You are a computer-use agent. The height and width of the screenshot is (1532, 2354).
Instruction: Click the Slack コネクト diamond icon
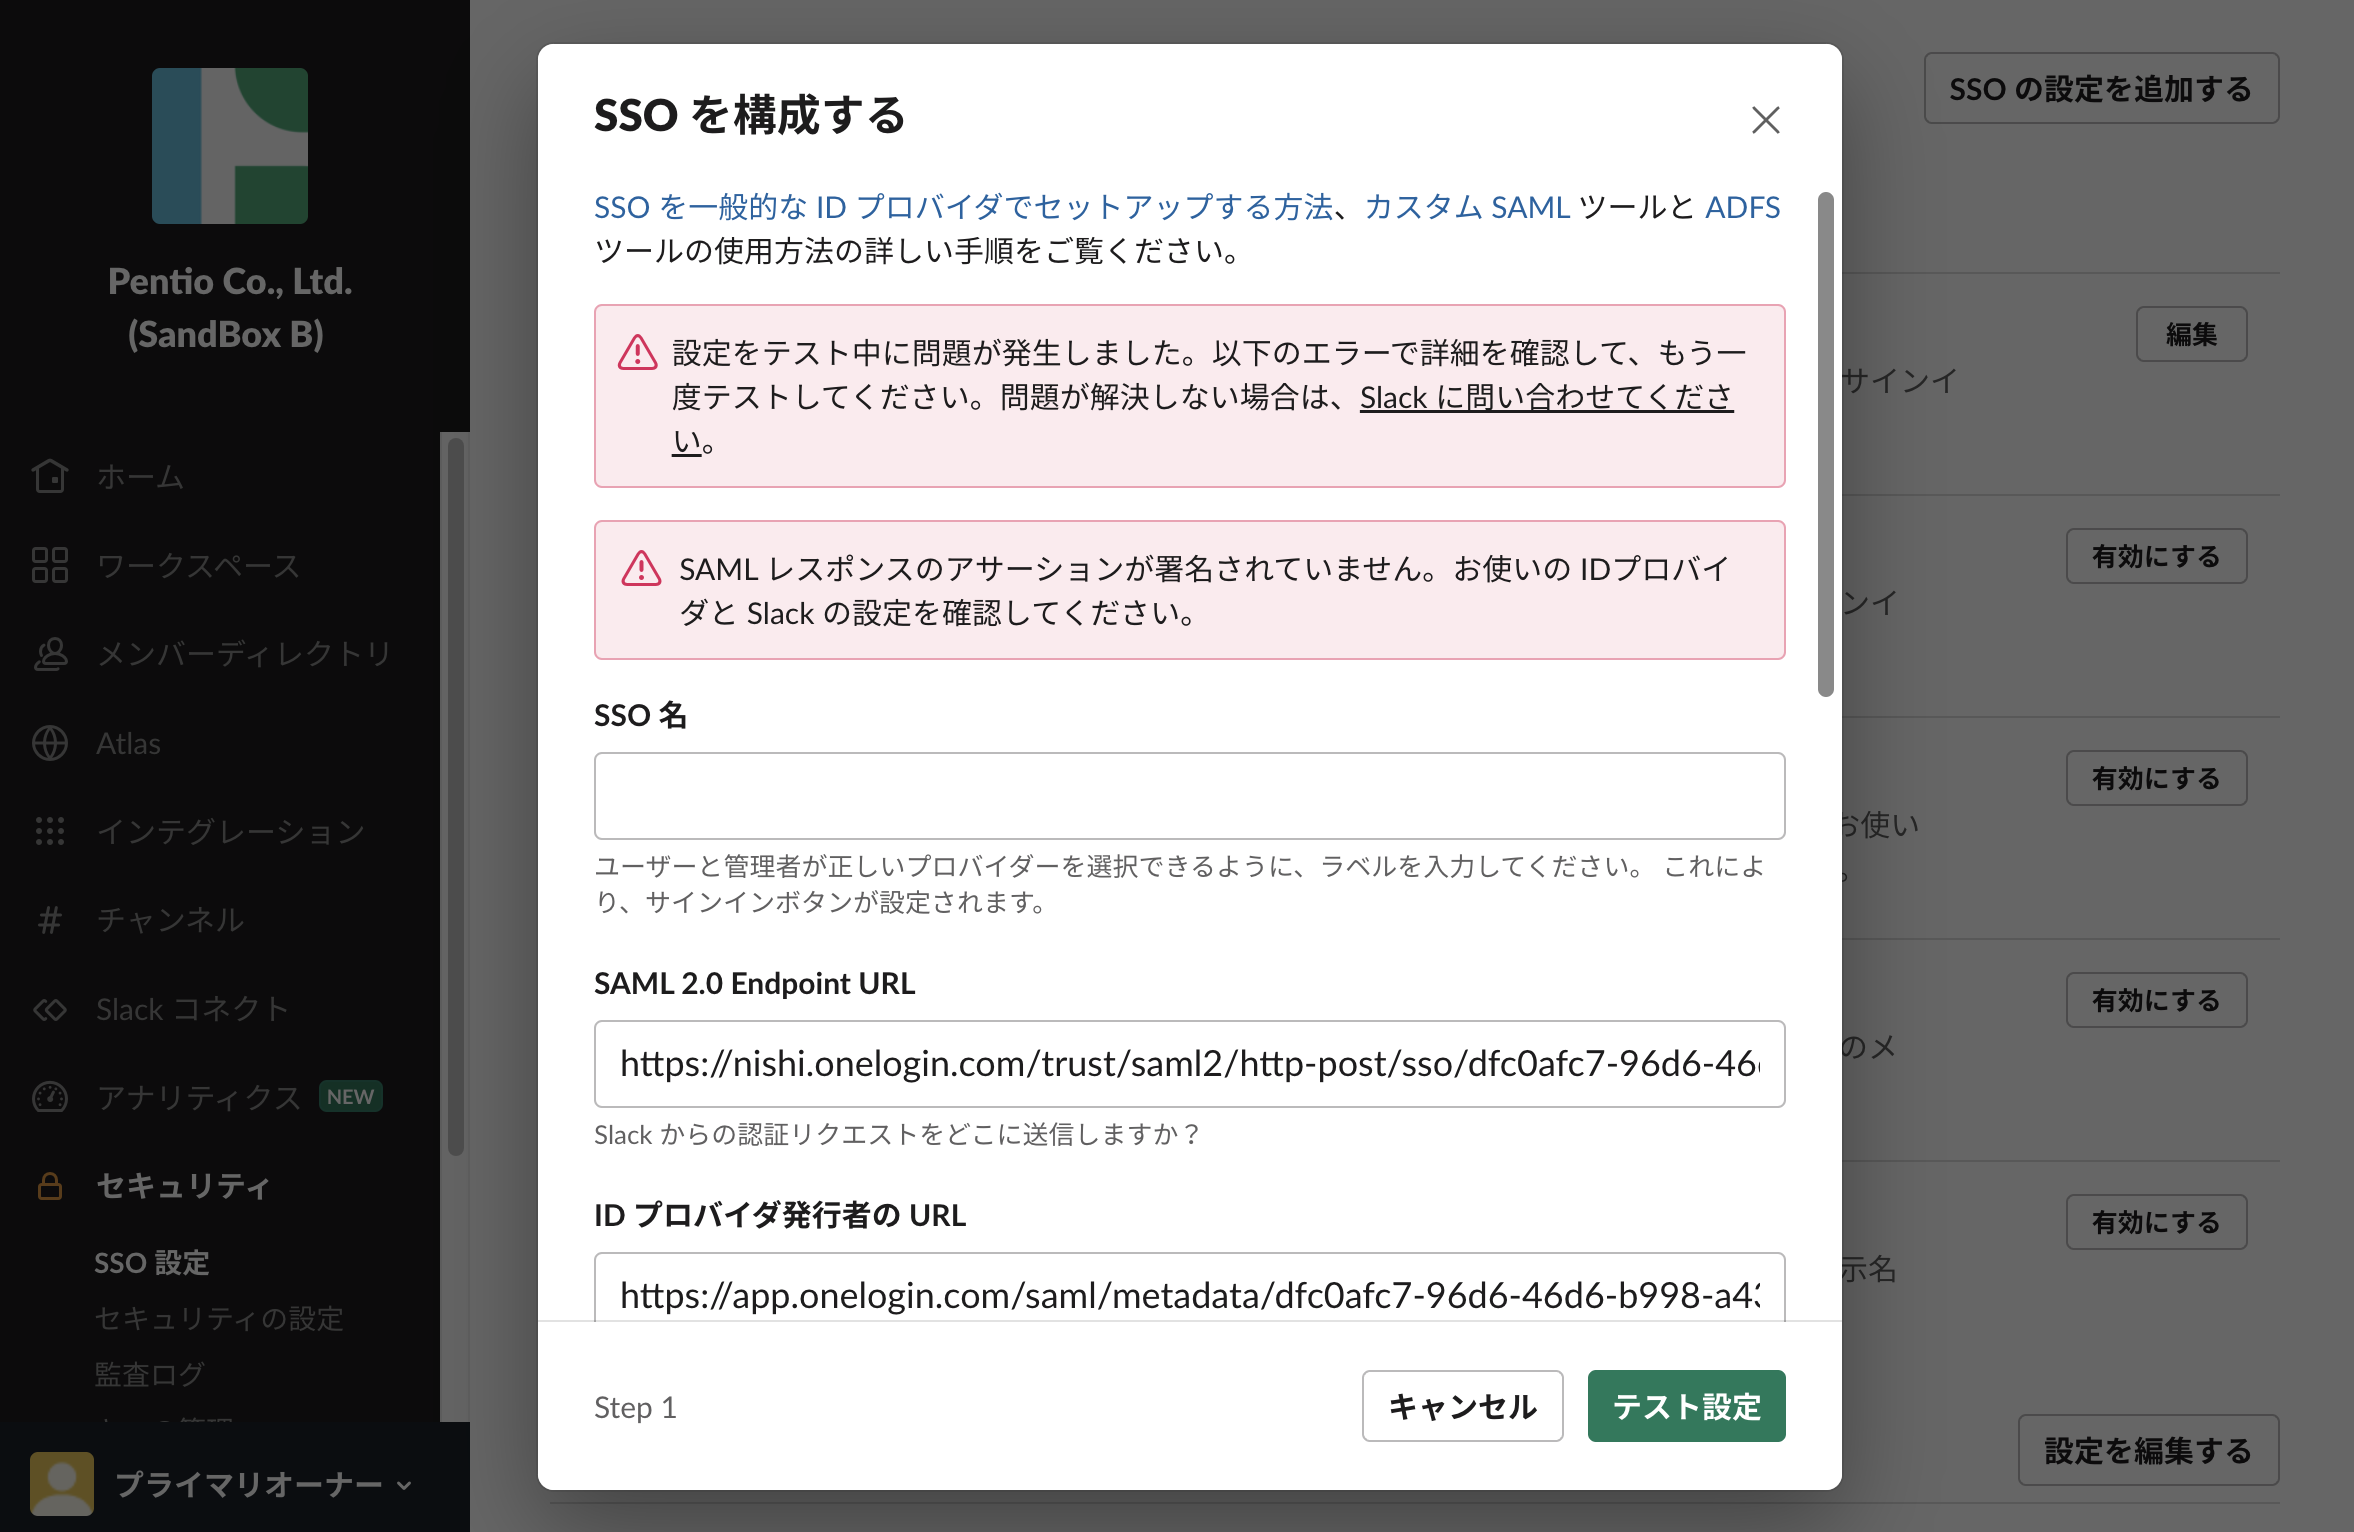coord(50,1009)
